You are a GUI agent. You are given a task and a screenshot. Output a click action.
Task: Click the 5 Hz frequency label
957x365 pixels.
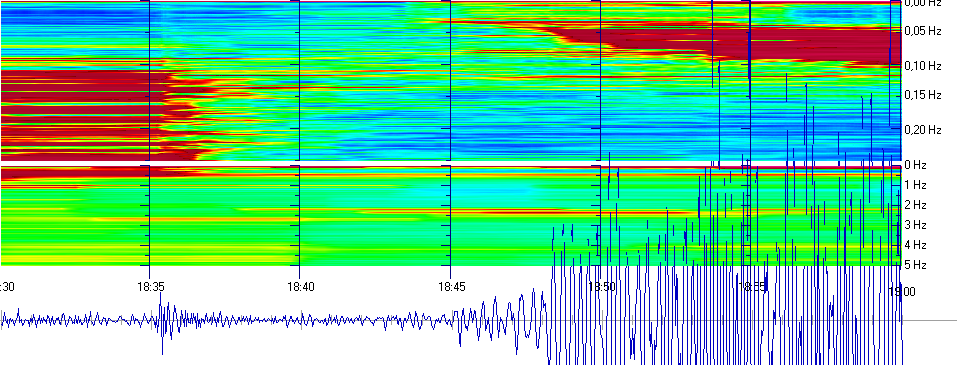pos(916,265)
